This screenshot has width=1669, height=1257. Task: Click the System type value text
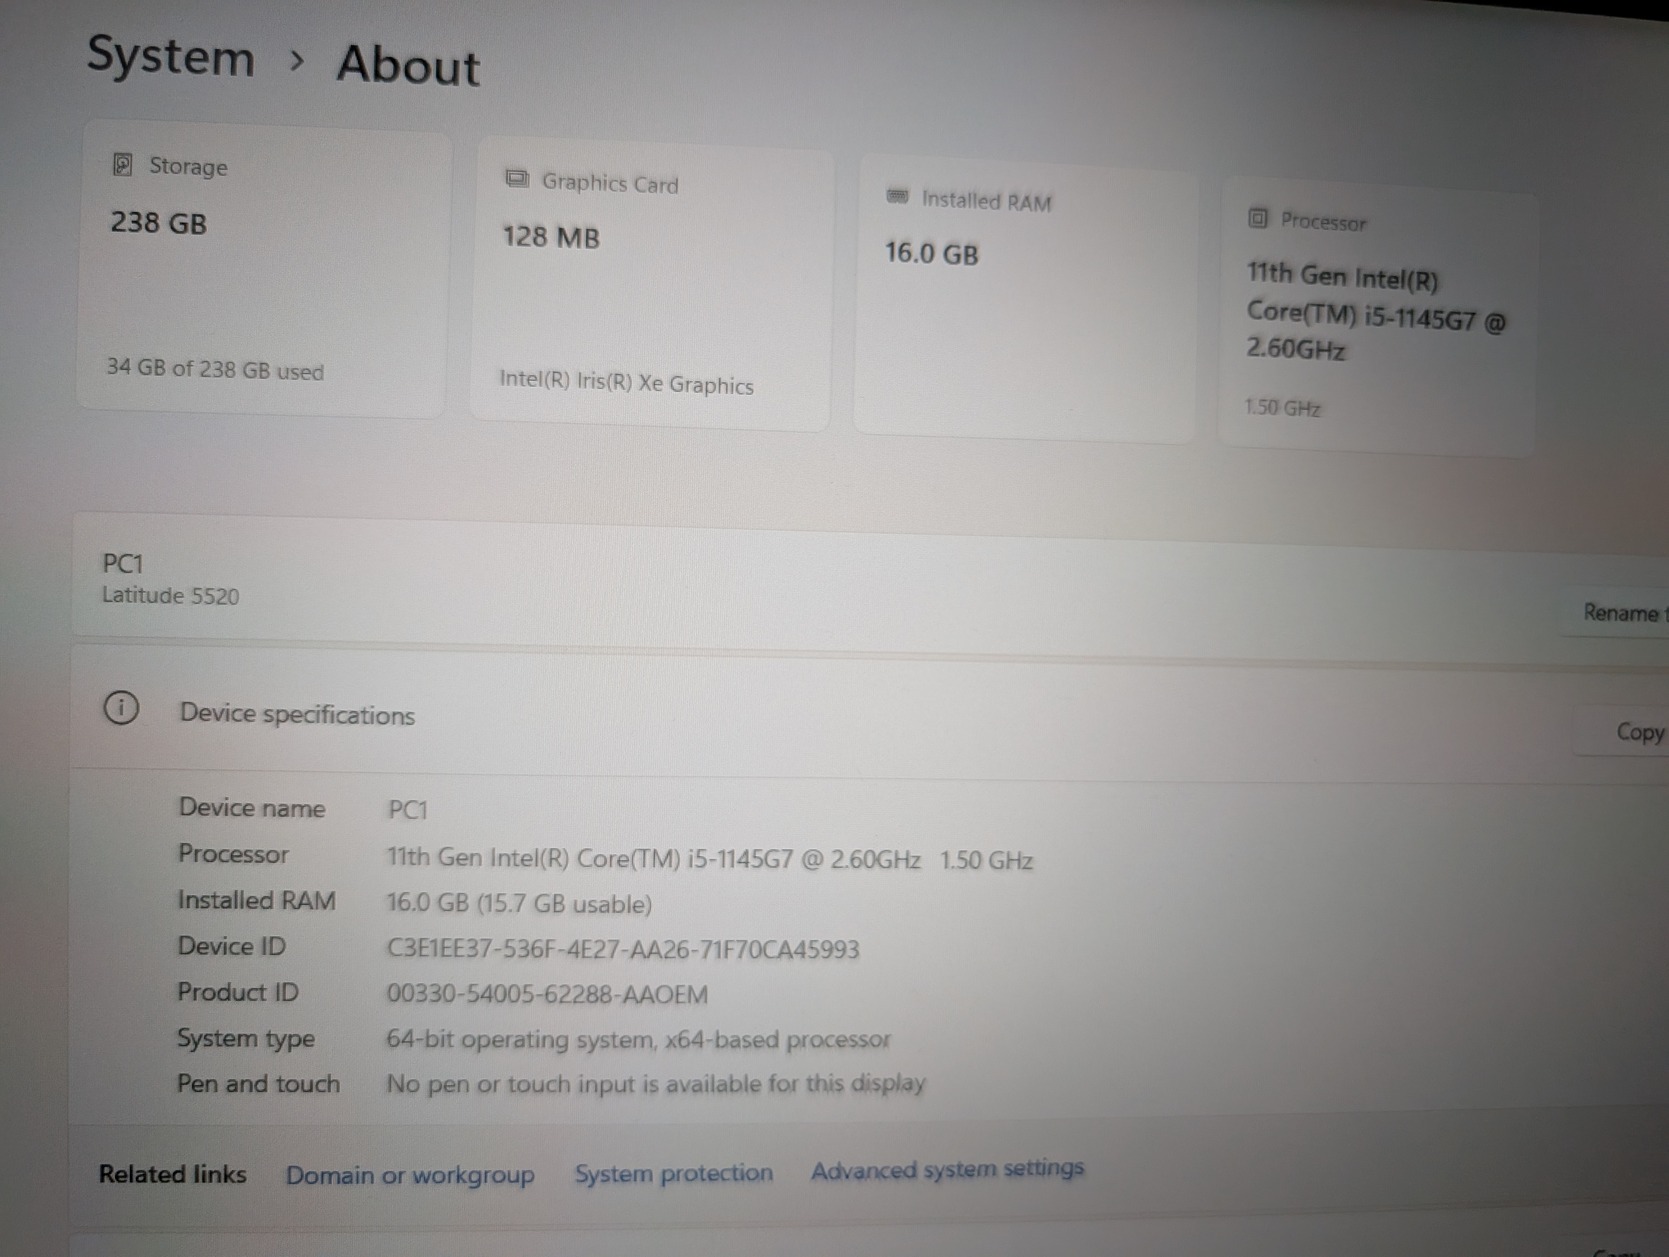638,1040
